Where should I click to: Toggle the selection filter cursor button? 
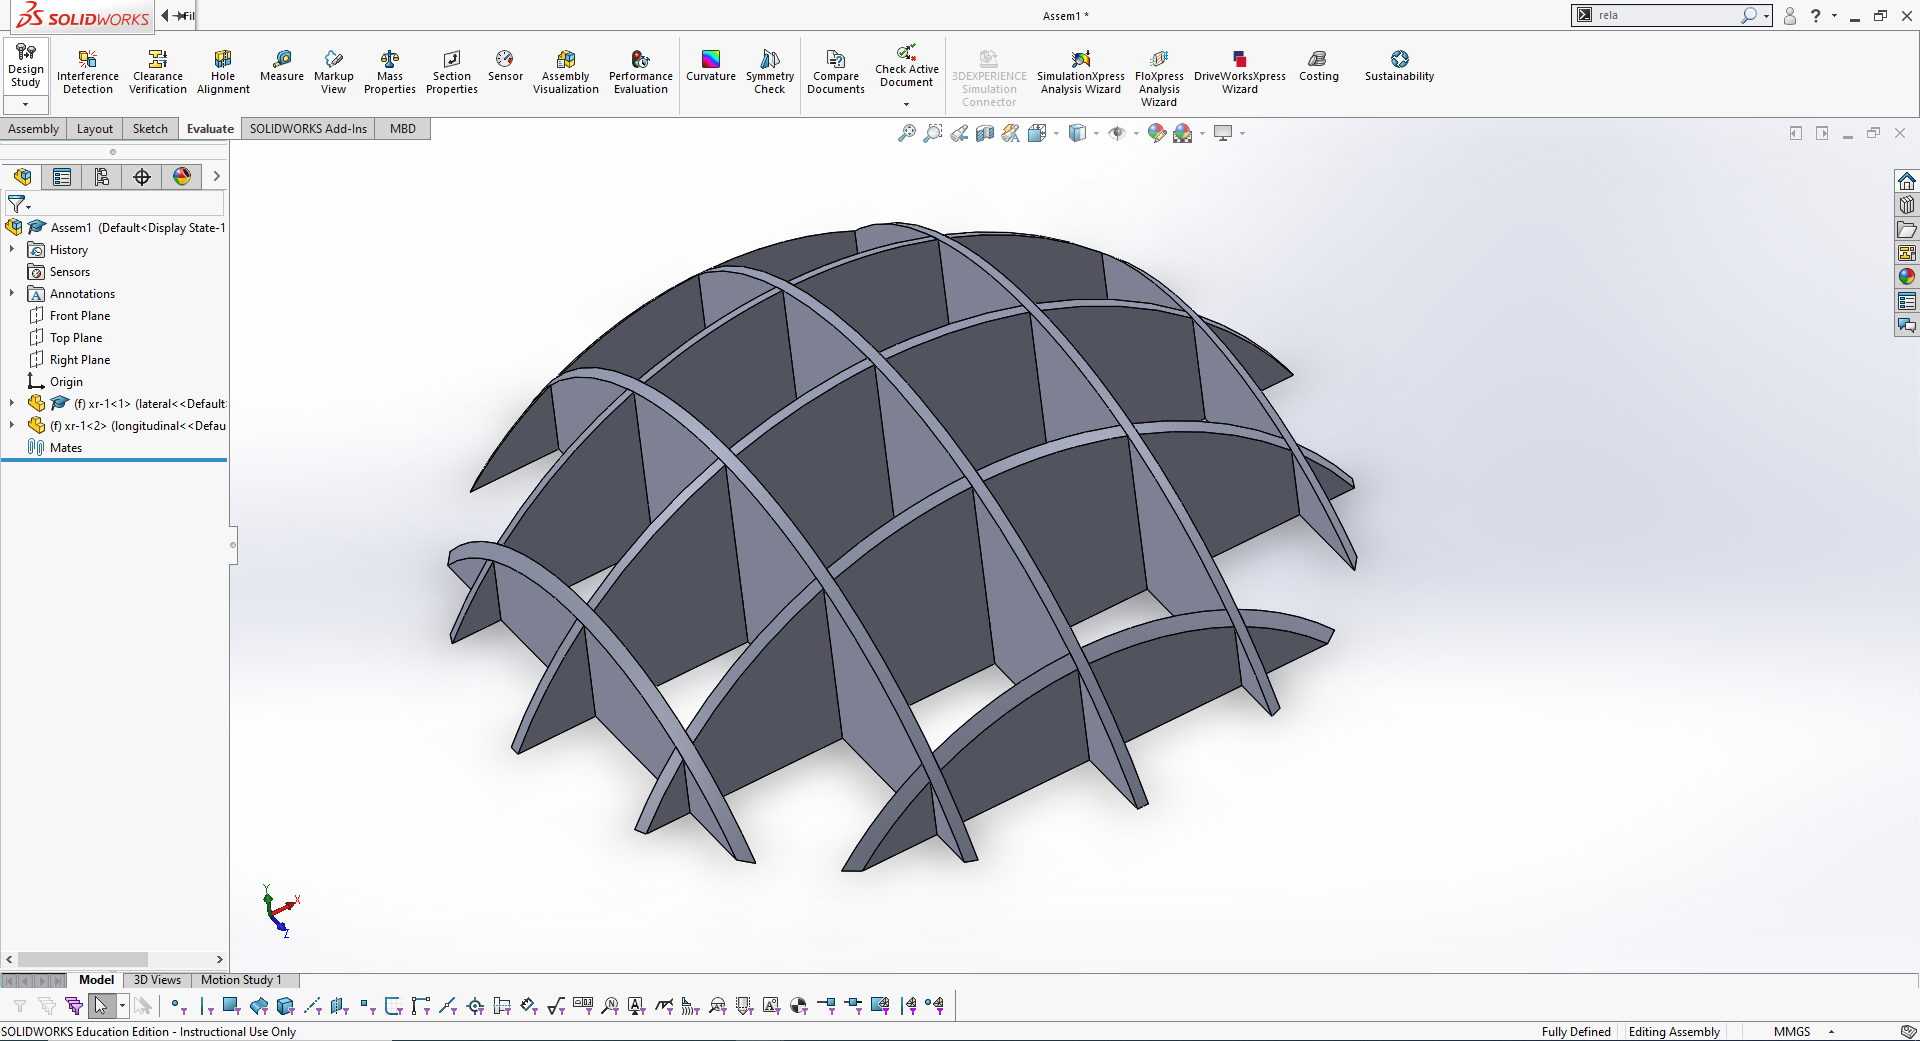[101, 1006]
